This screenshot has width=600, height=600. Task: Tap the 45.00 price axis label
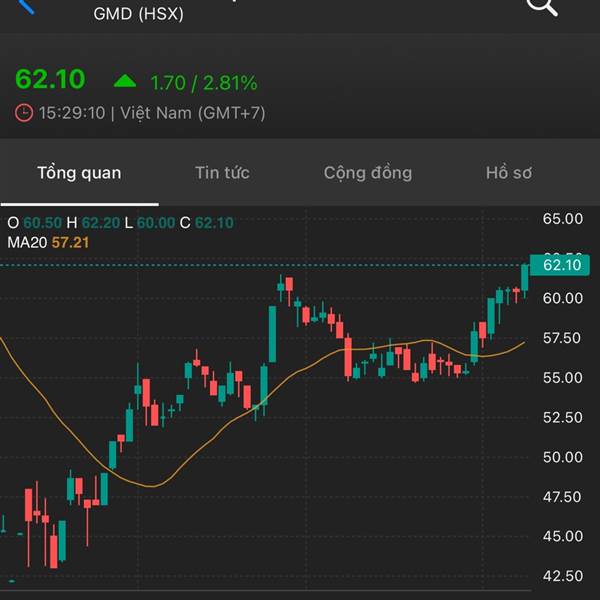click(x=563, y=536)
